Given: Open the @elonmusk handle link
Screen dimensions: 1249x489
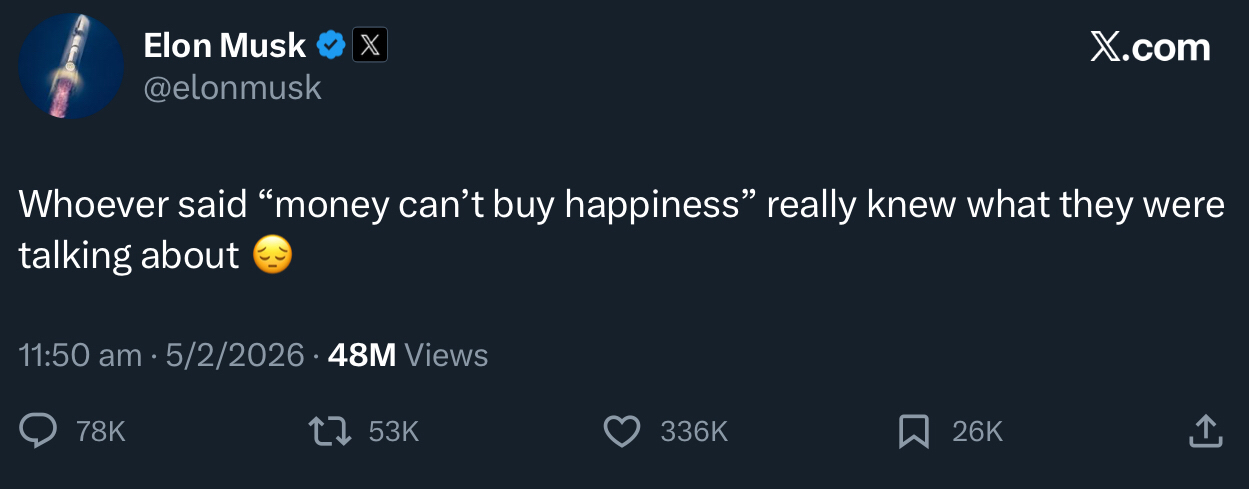Looking at the screenshot, I should click(x=232, y=88).
